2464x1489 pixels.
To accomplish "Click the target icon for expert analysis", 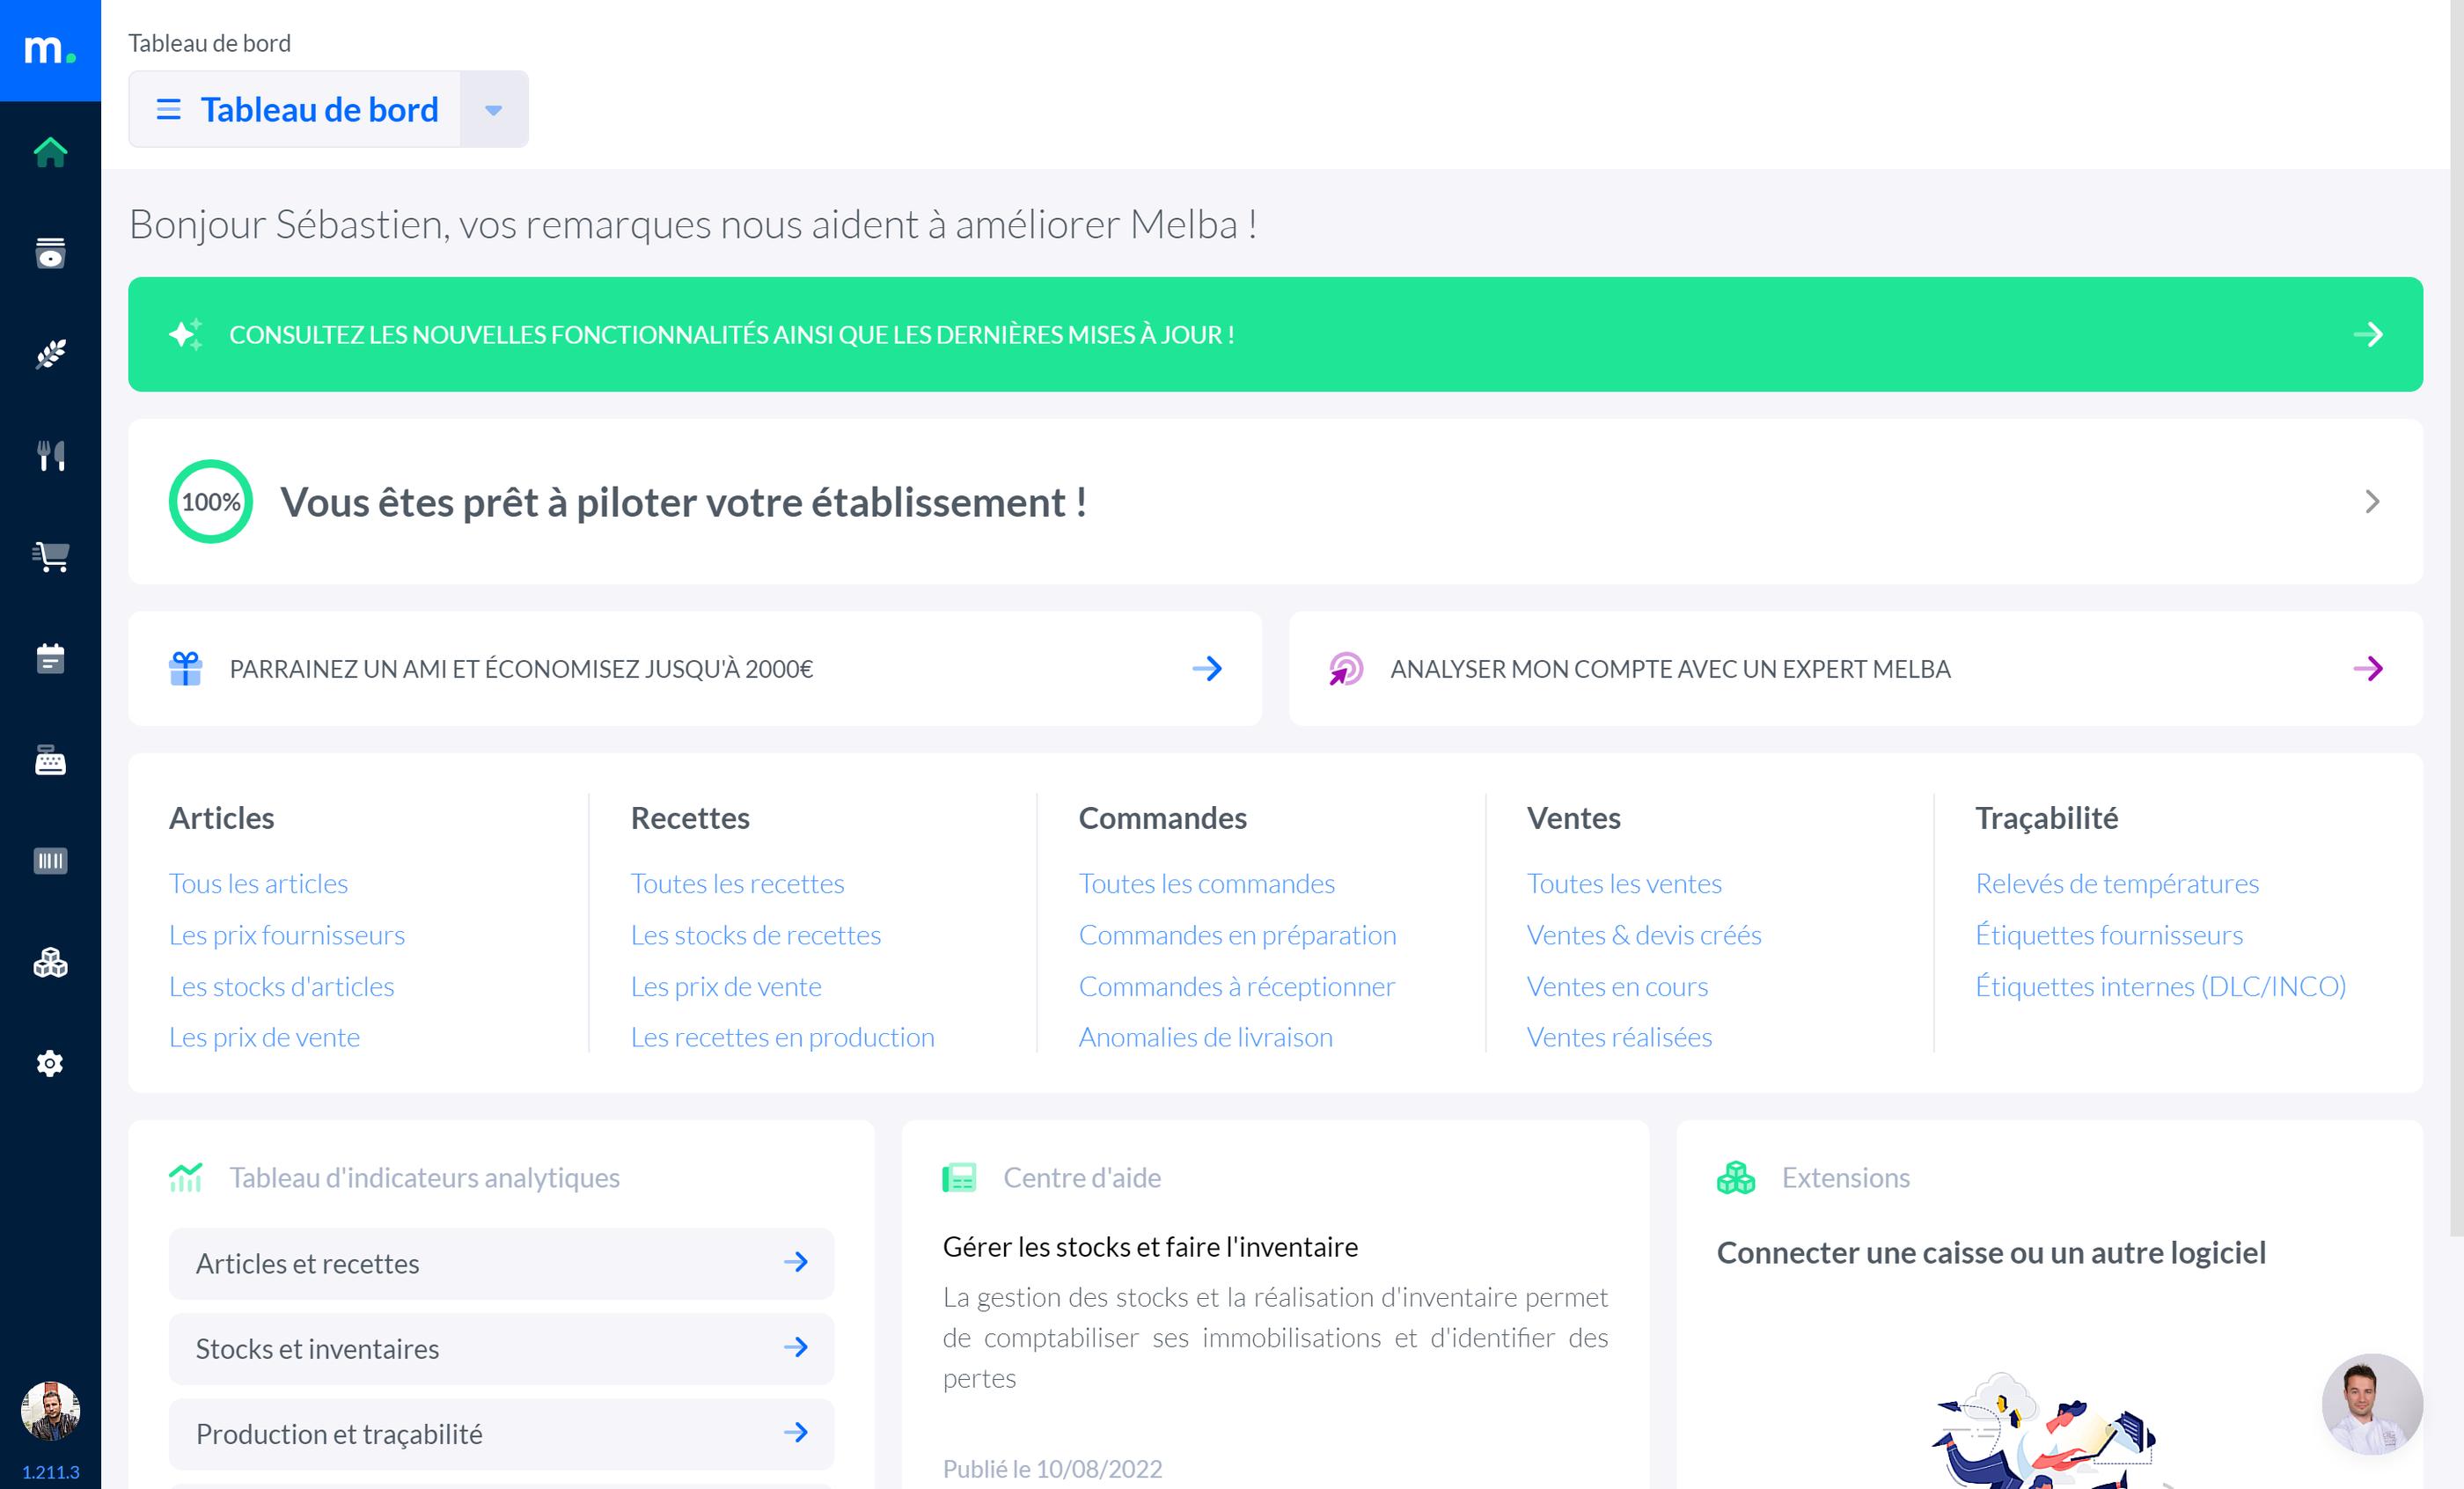I will click(x=1346, y=668).
